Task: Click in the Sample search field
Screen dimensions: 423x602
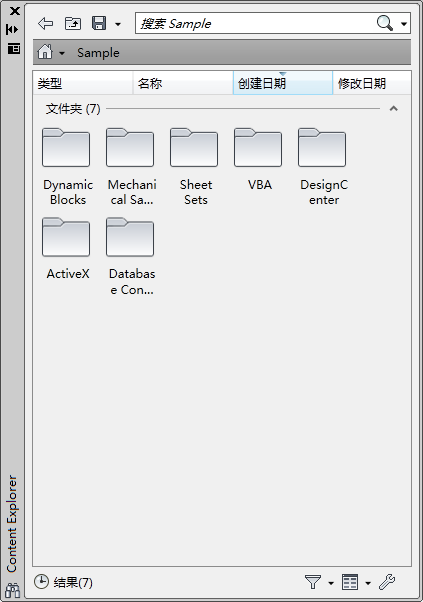Action: [x=255, y=23]
